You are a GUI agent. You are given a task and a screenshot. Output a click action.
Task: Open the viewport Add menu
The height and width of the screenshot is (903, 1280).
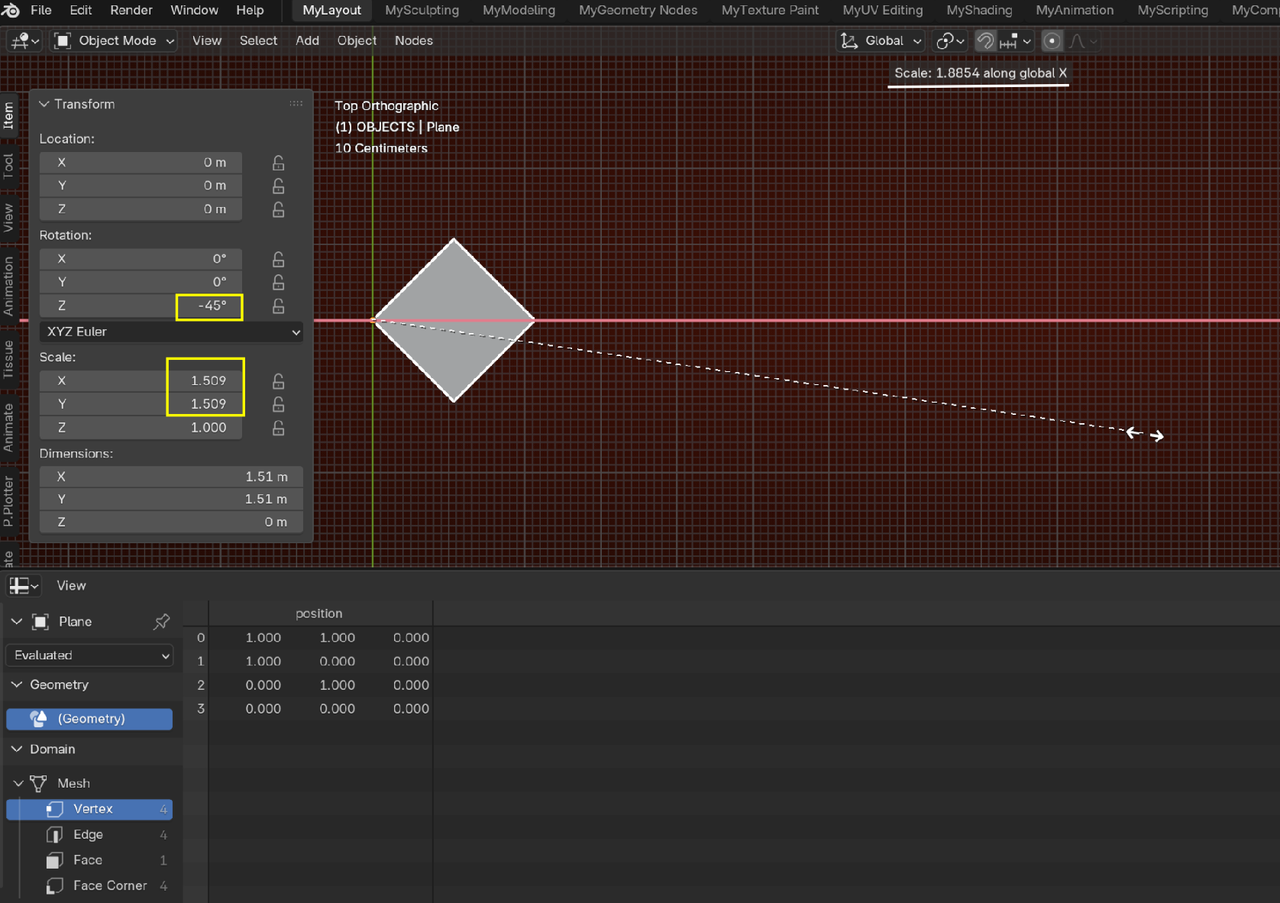307,41
